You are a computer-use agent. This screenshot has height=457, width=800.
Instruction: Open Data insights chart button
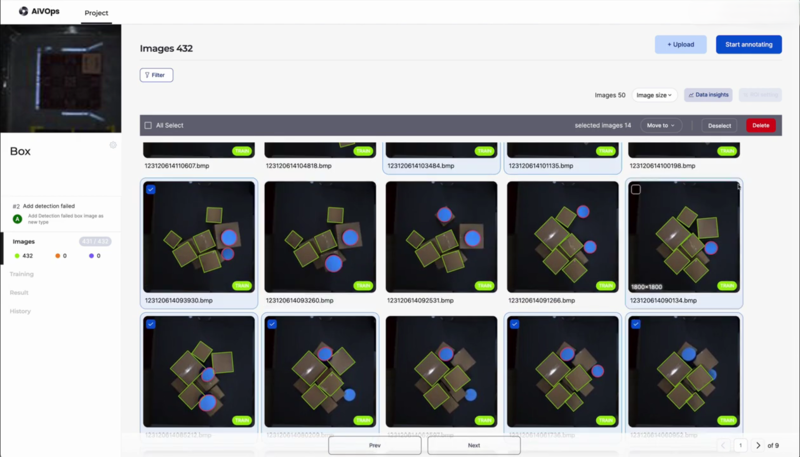click(708, 95)
